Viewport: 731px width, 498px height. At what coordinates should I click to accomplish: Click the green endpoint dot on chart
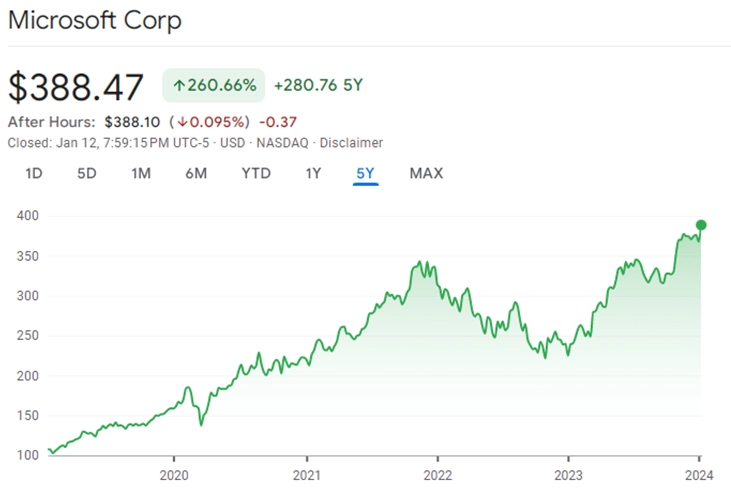point(701,225)
